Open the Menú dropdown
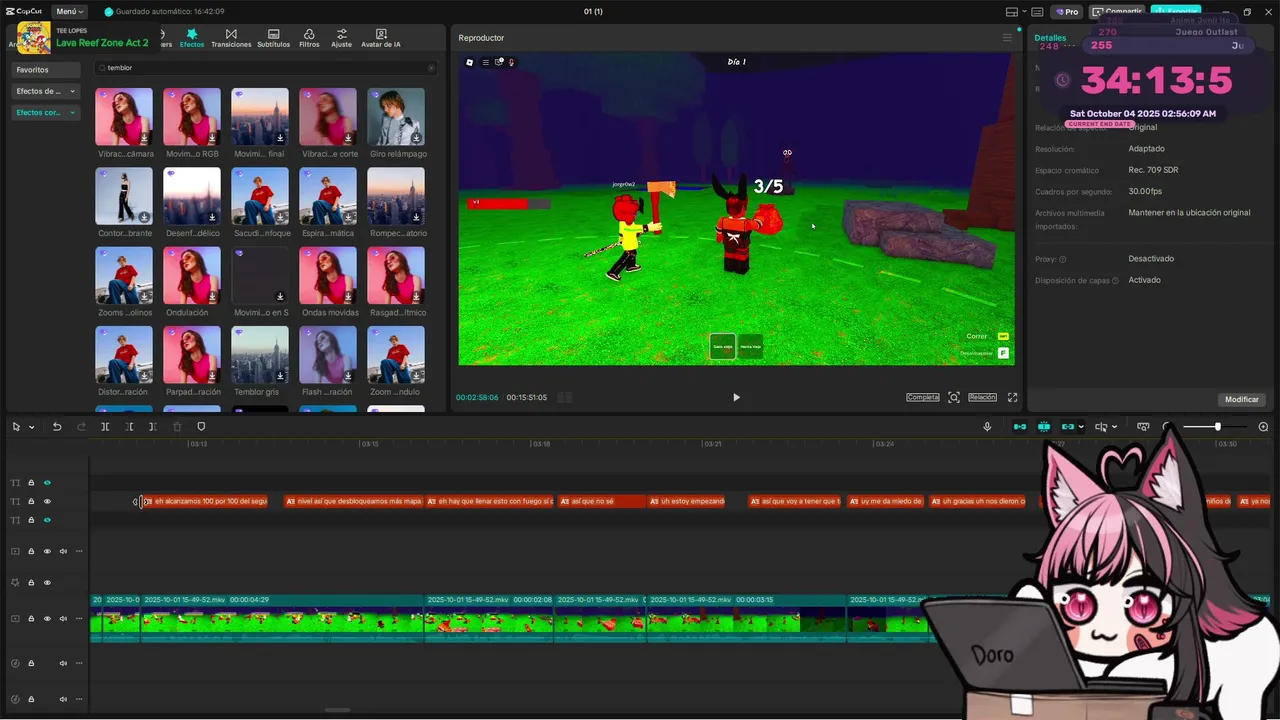 (x=69, y=12)
